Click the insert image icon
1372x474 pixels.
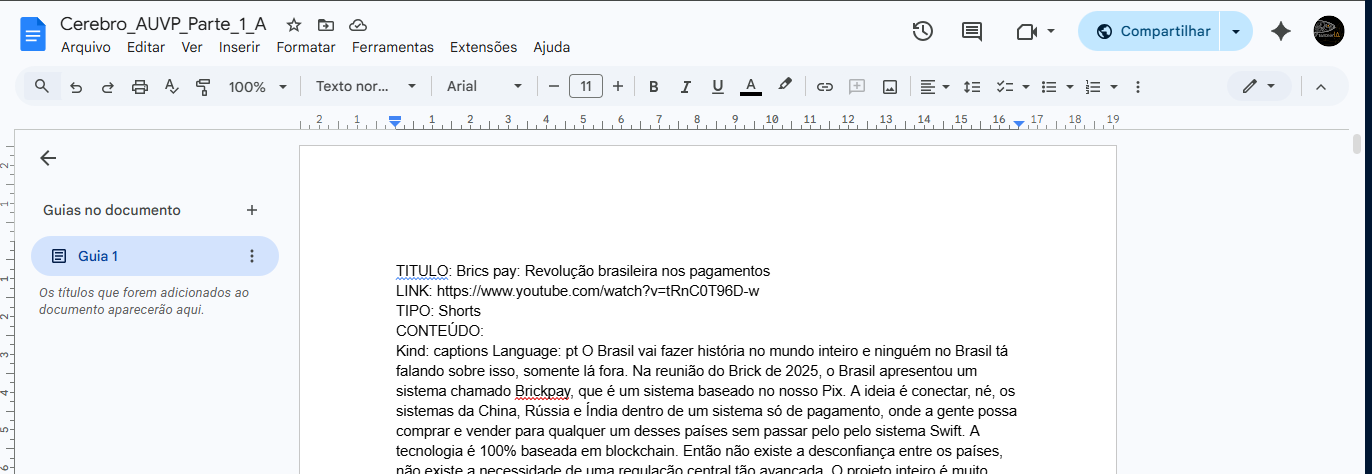pos(889,87)
